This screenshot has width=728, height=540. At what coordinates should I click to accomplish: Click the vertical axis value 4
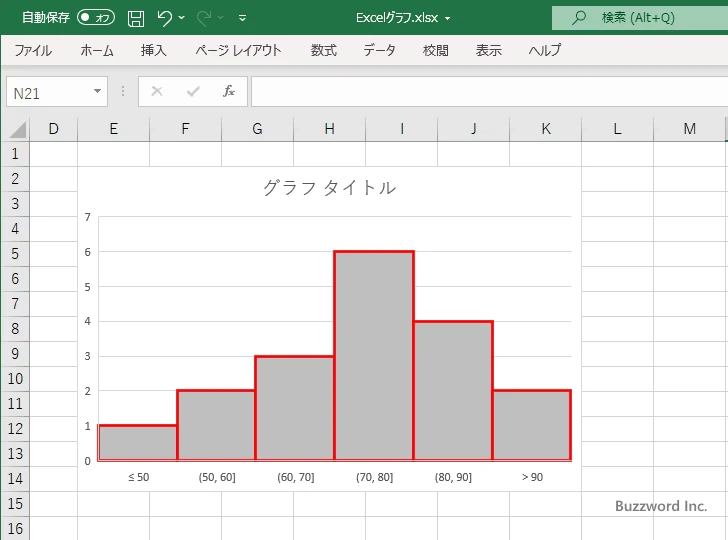pyautogui.click(x=87, y=321)
